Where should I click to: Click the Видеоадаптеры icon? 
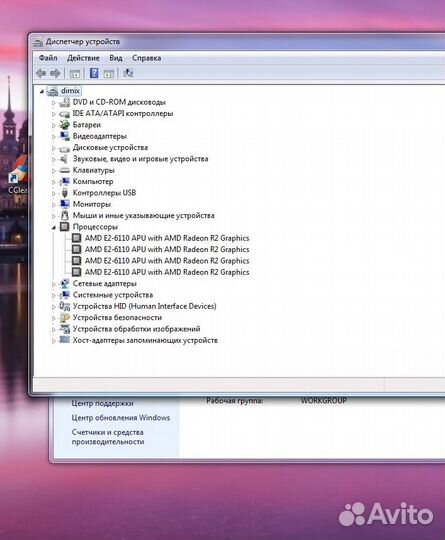coord(64,136)
